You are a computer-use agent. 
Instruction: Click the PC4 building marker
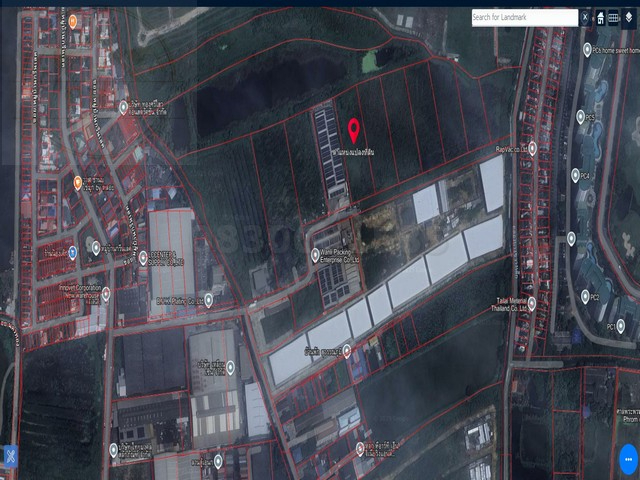tap(576, 175)
